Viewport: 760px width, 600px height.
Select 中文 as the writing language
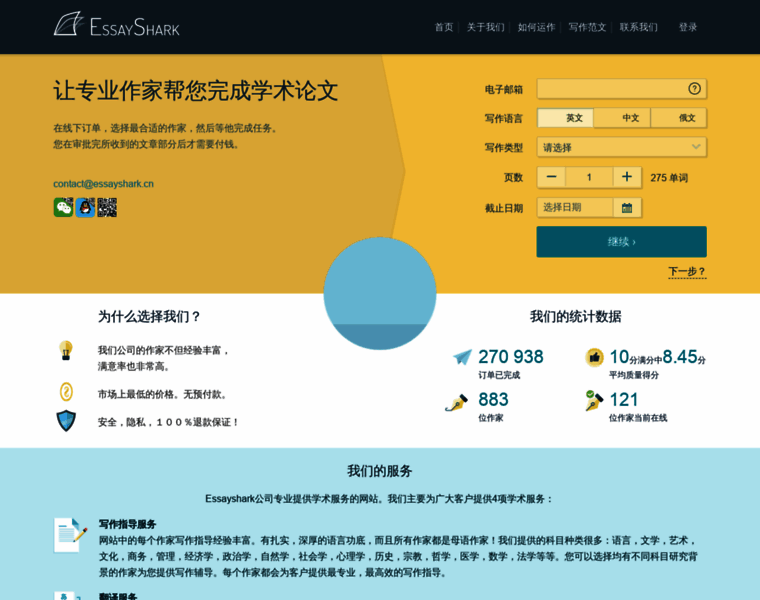(x=622, y=118)
